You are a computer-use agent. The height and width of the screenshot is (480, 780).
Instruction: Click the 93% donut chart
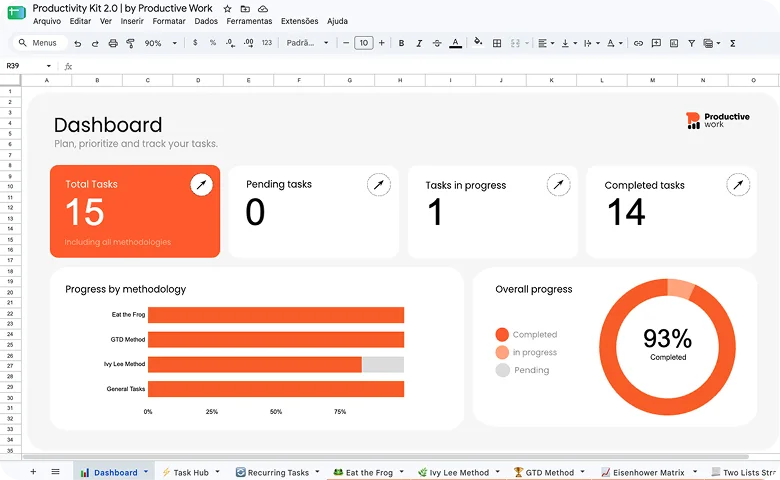(667, 347)
